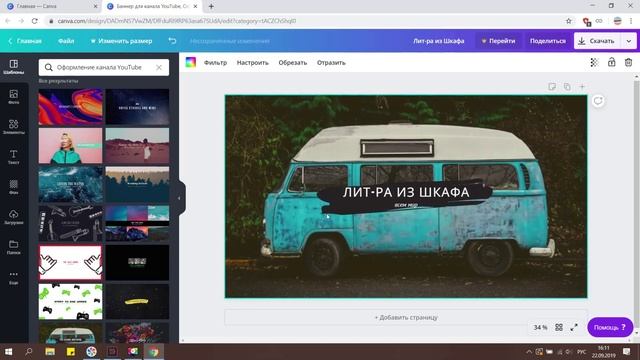The image size is (640, 360).
Task: Reload the page in the browser
Action: (x=35, y=21)
